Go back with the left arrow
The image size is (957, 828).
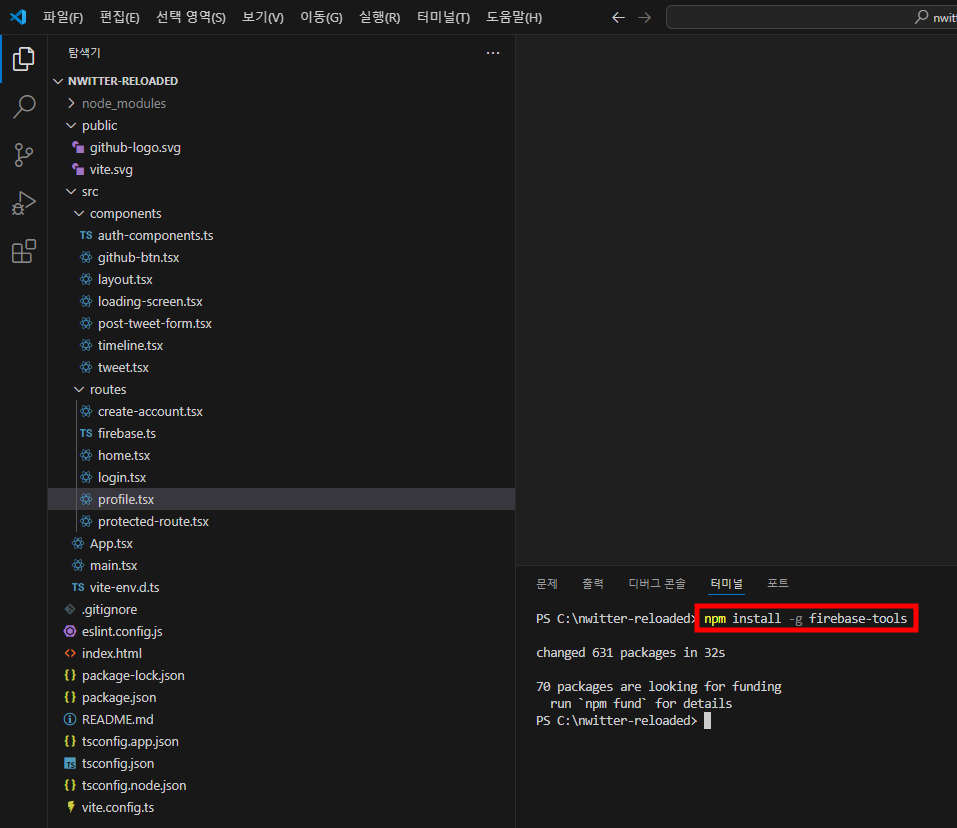[618, 18]
